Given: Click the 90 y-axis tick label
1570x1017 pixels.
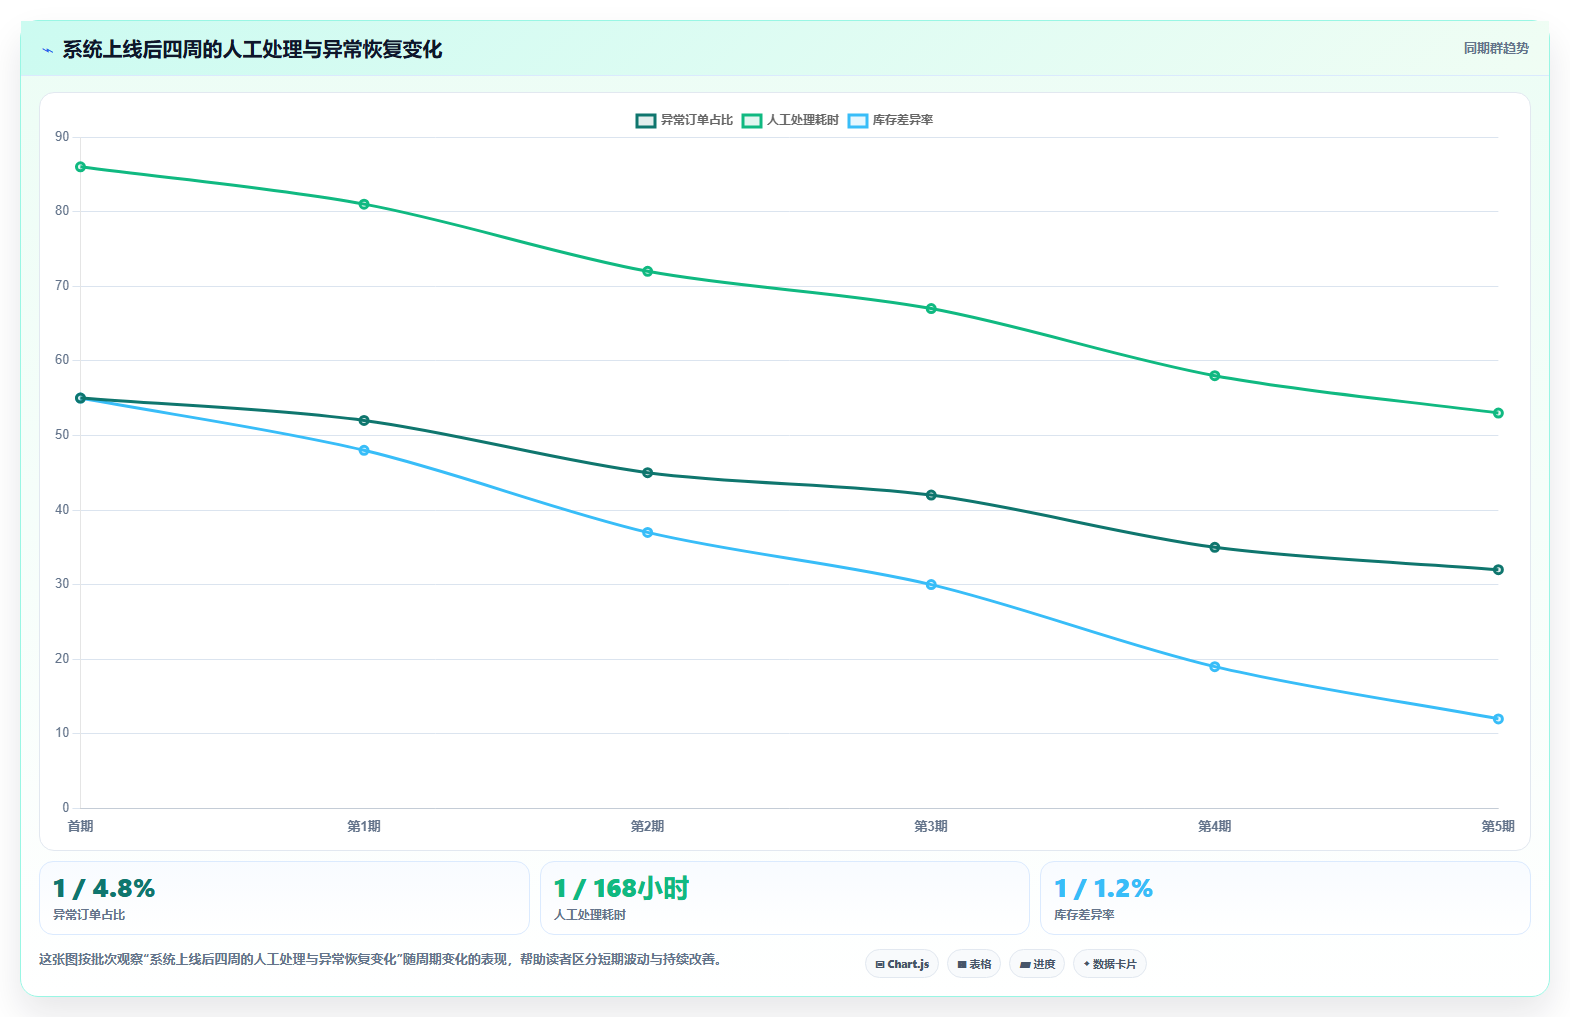Looking at the screenshot, I should [x=63, y=137].
